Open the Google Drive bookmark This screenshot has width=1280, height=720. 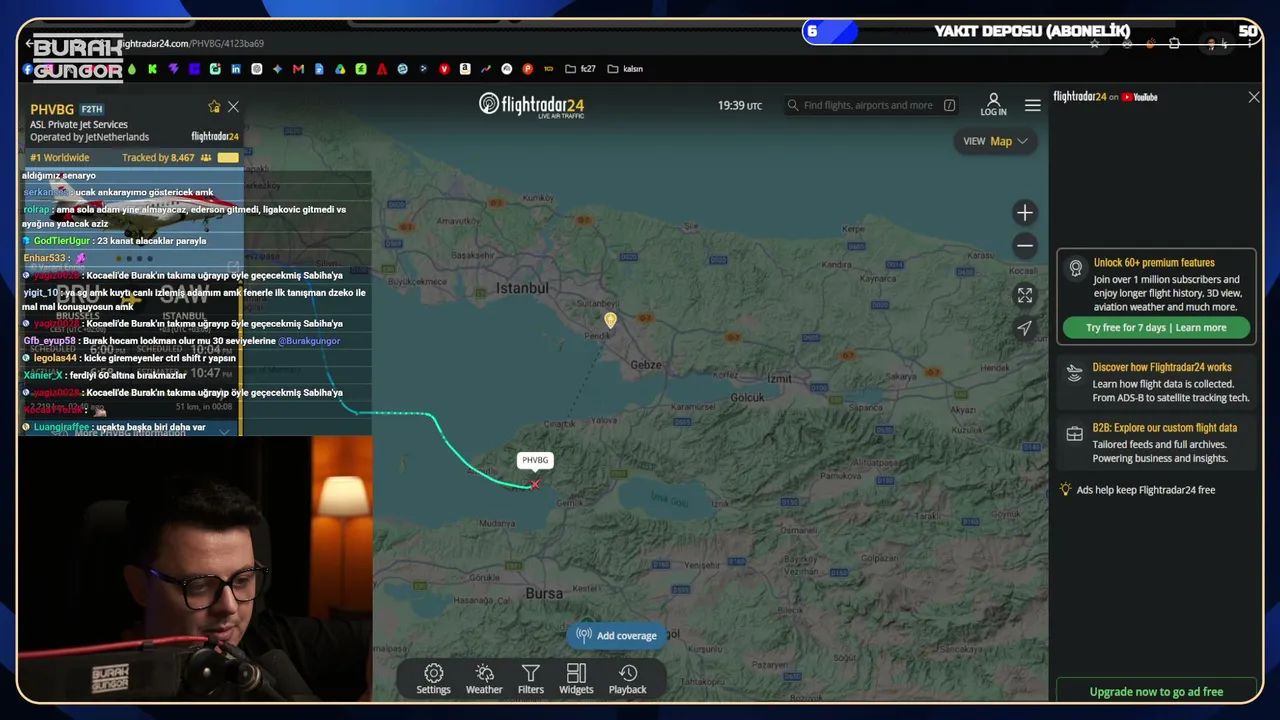click(x=340, y=69)
